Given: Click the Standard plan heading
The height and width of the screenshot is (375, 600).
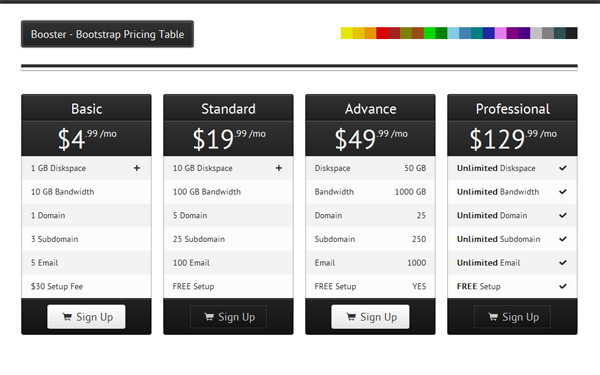Looking at the screenshot, I should (x=228, y=109).
